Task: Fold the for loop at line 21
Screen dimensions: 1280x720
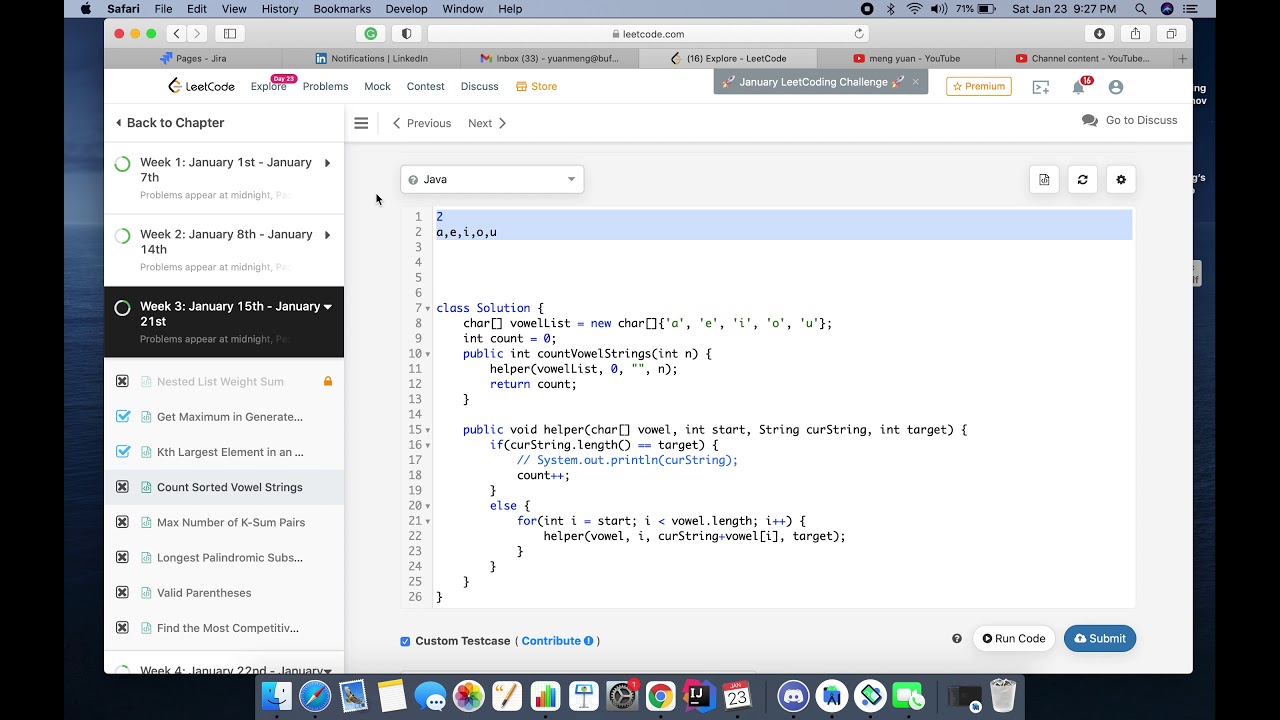Action: tap(429, 521)
